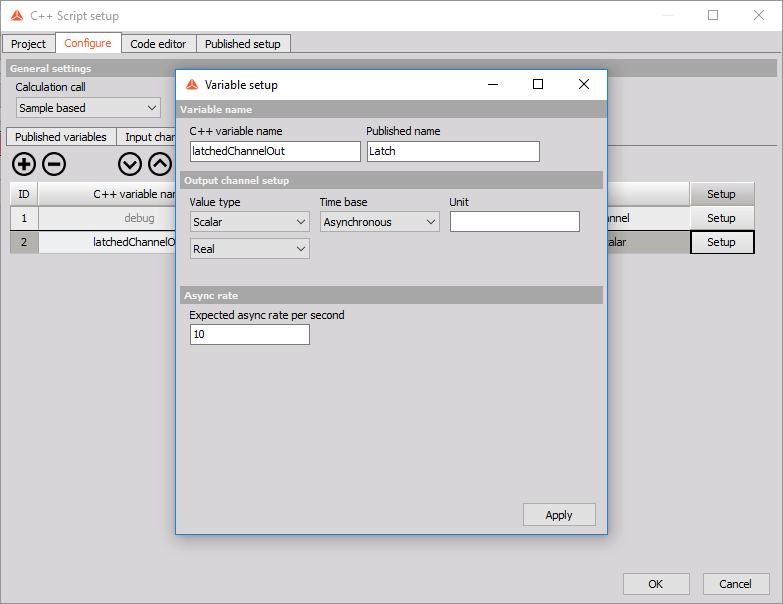
Task: Click the ID column header
Action: click(x=24, y=194)
